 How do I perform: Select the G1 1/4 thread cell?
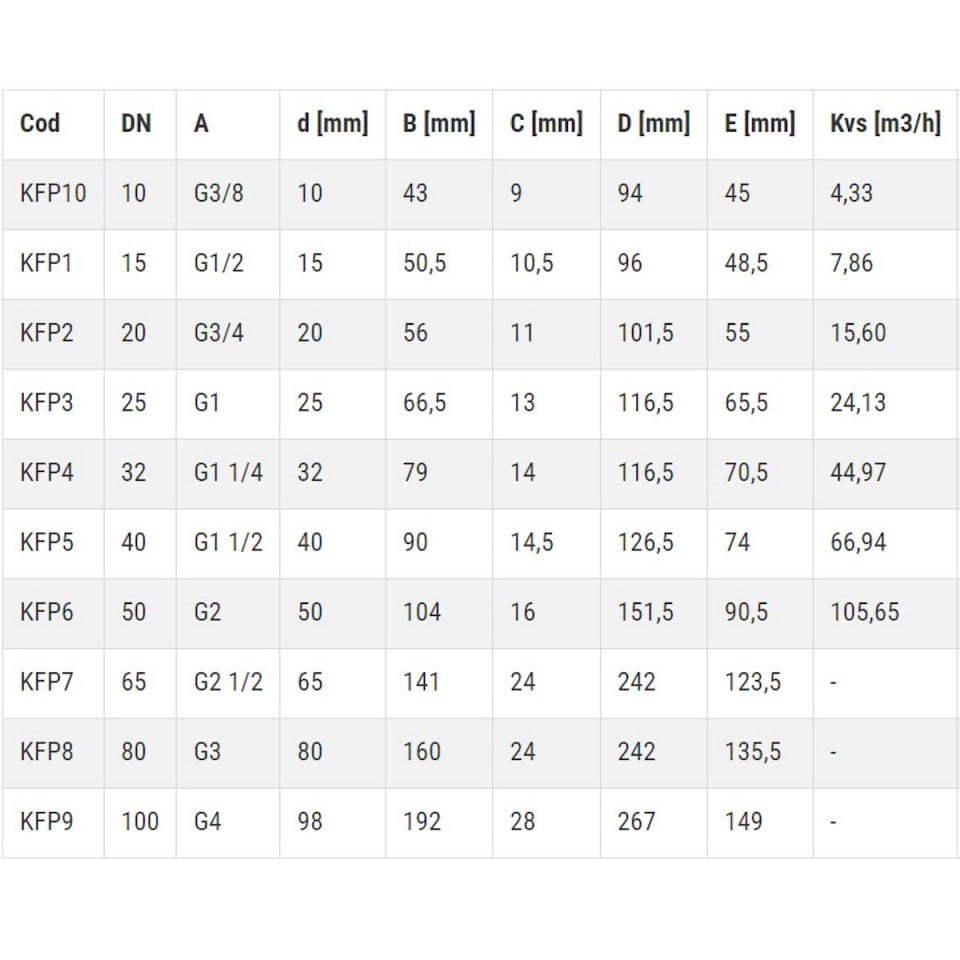(228, 473)
